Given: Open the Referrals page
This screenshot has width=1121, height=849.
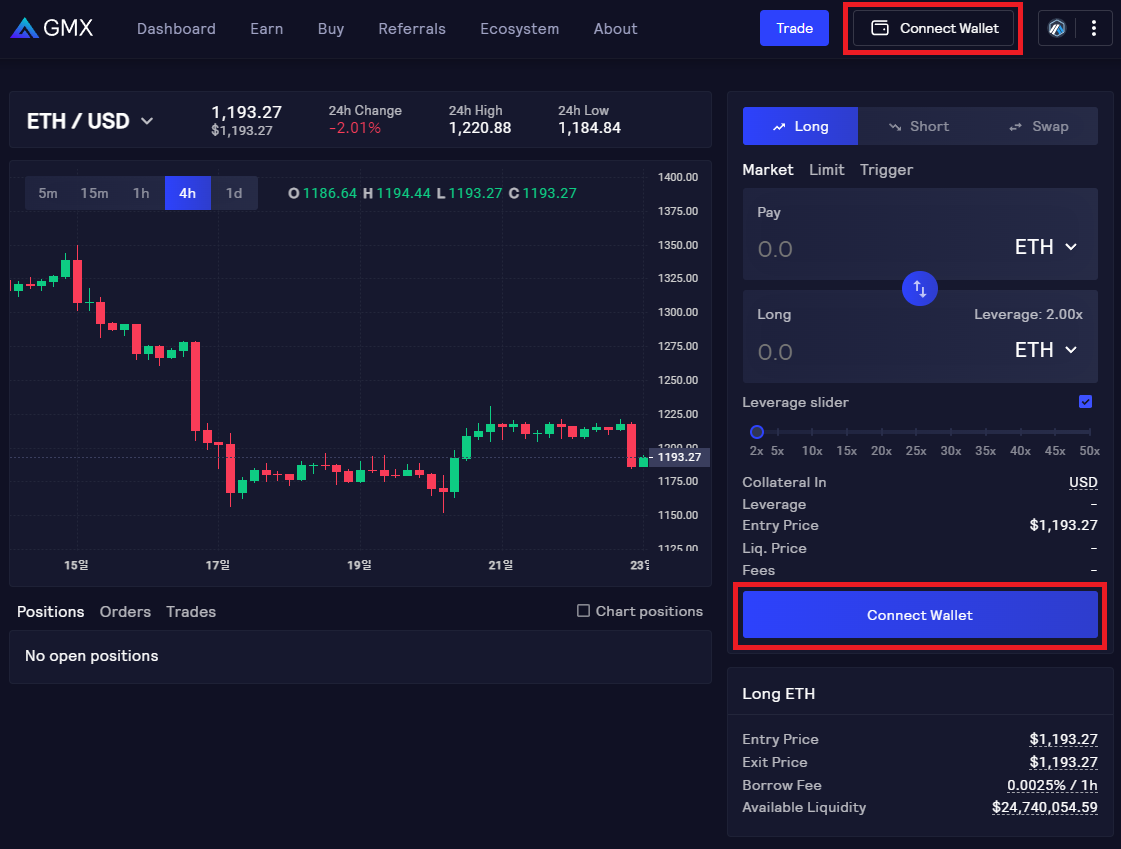Looking at the screenshot, I should click(412, 29).
